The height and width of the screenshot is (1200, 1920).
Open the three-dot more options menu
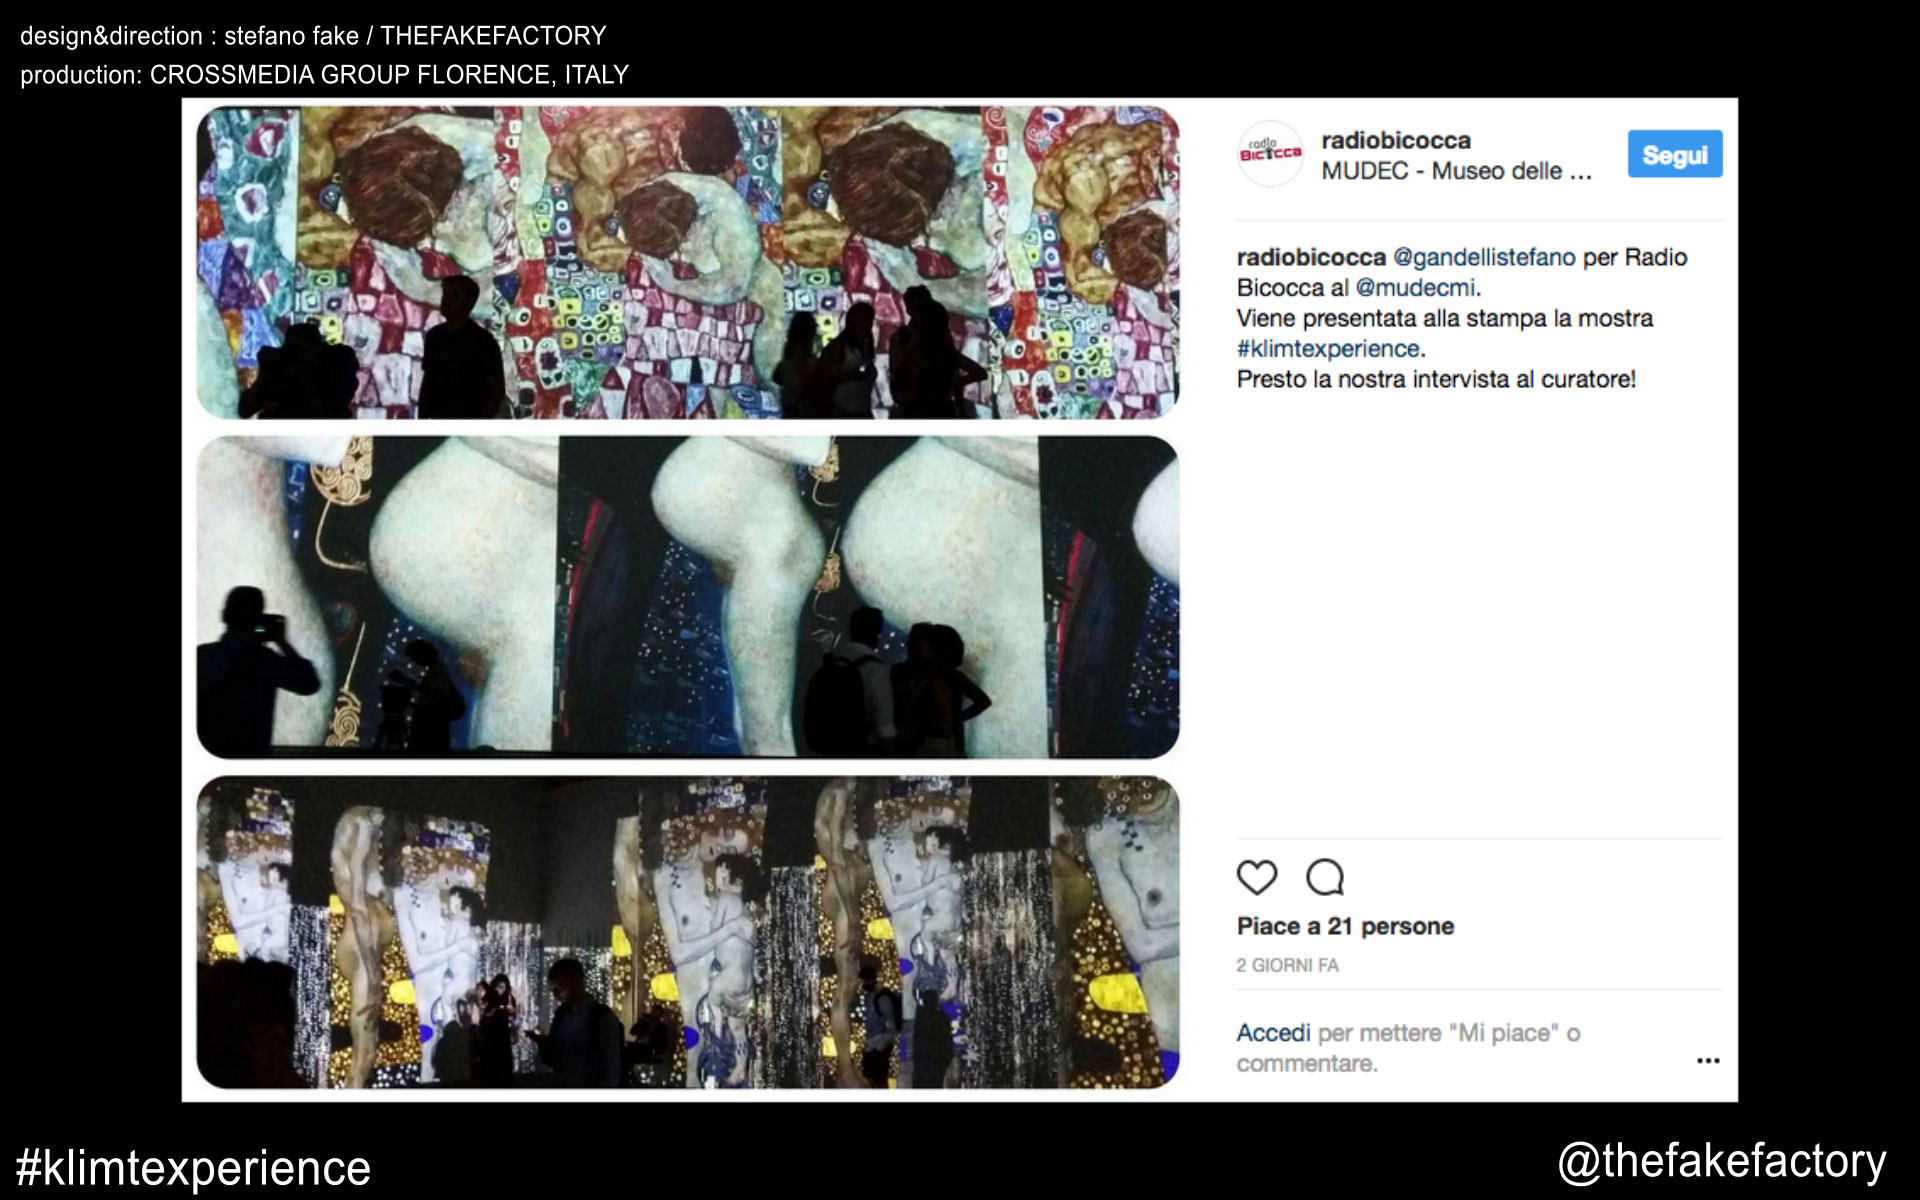click(1707, 1060)
